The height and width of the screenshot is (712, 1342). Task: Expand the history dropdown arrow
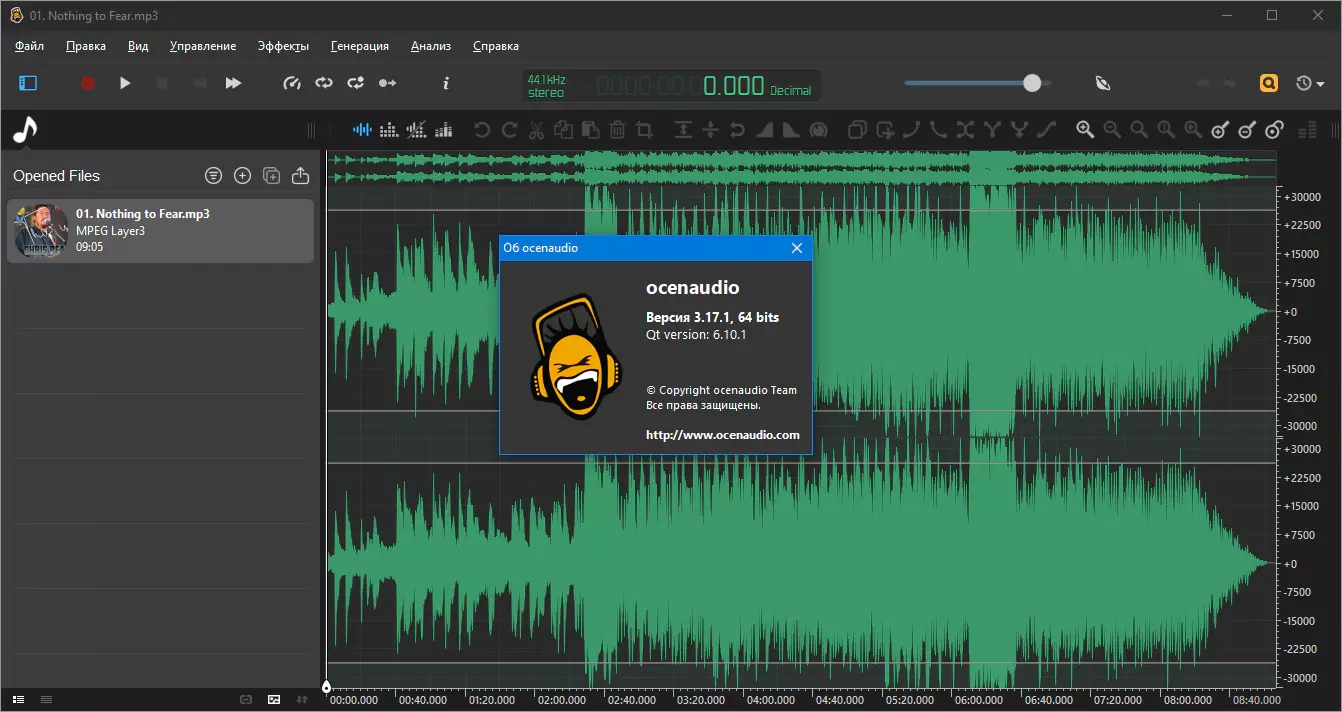click(1322, 84)
